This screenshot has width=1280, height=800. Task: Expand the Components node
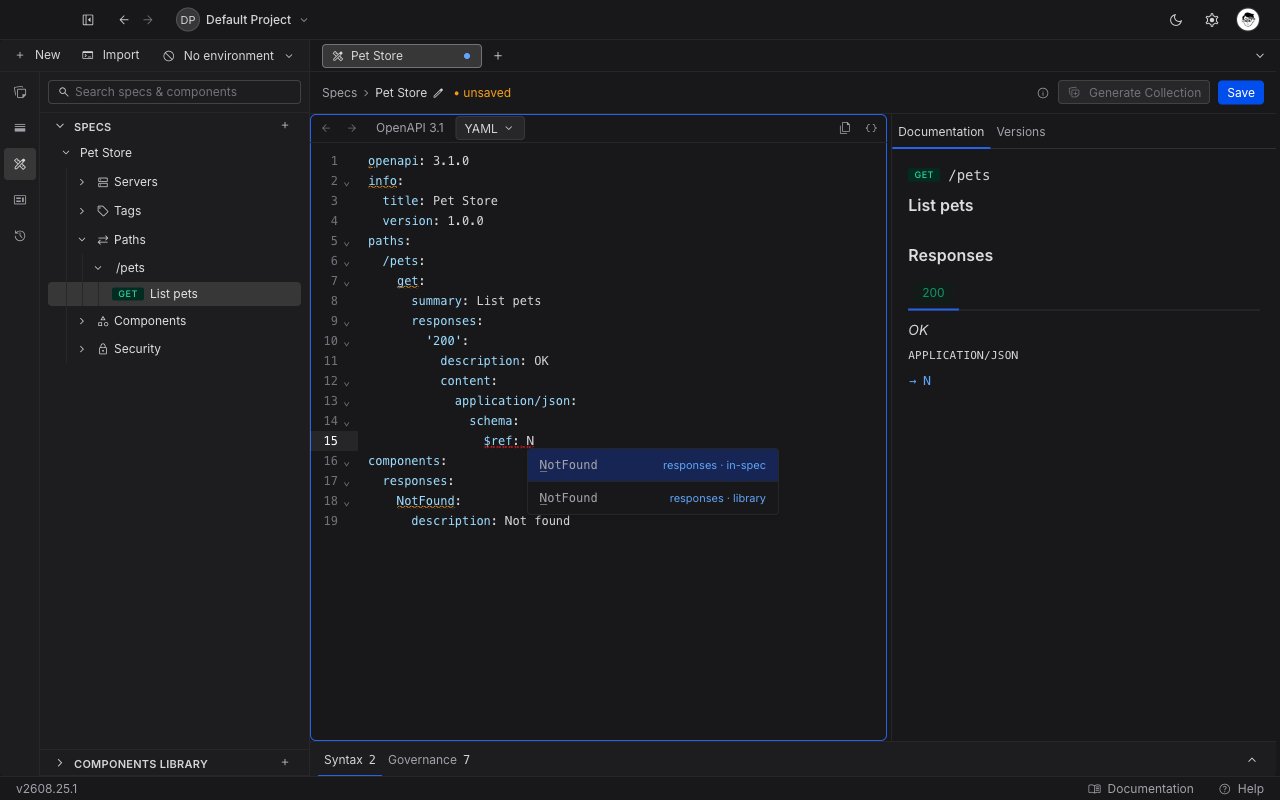pyautogui.click(x=82, y=321)
